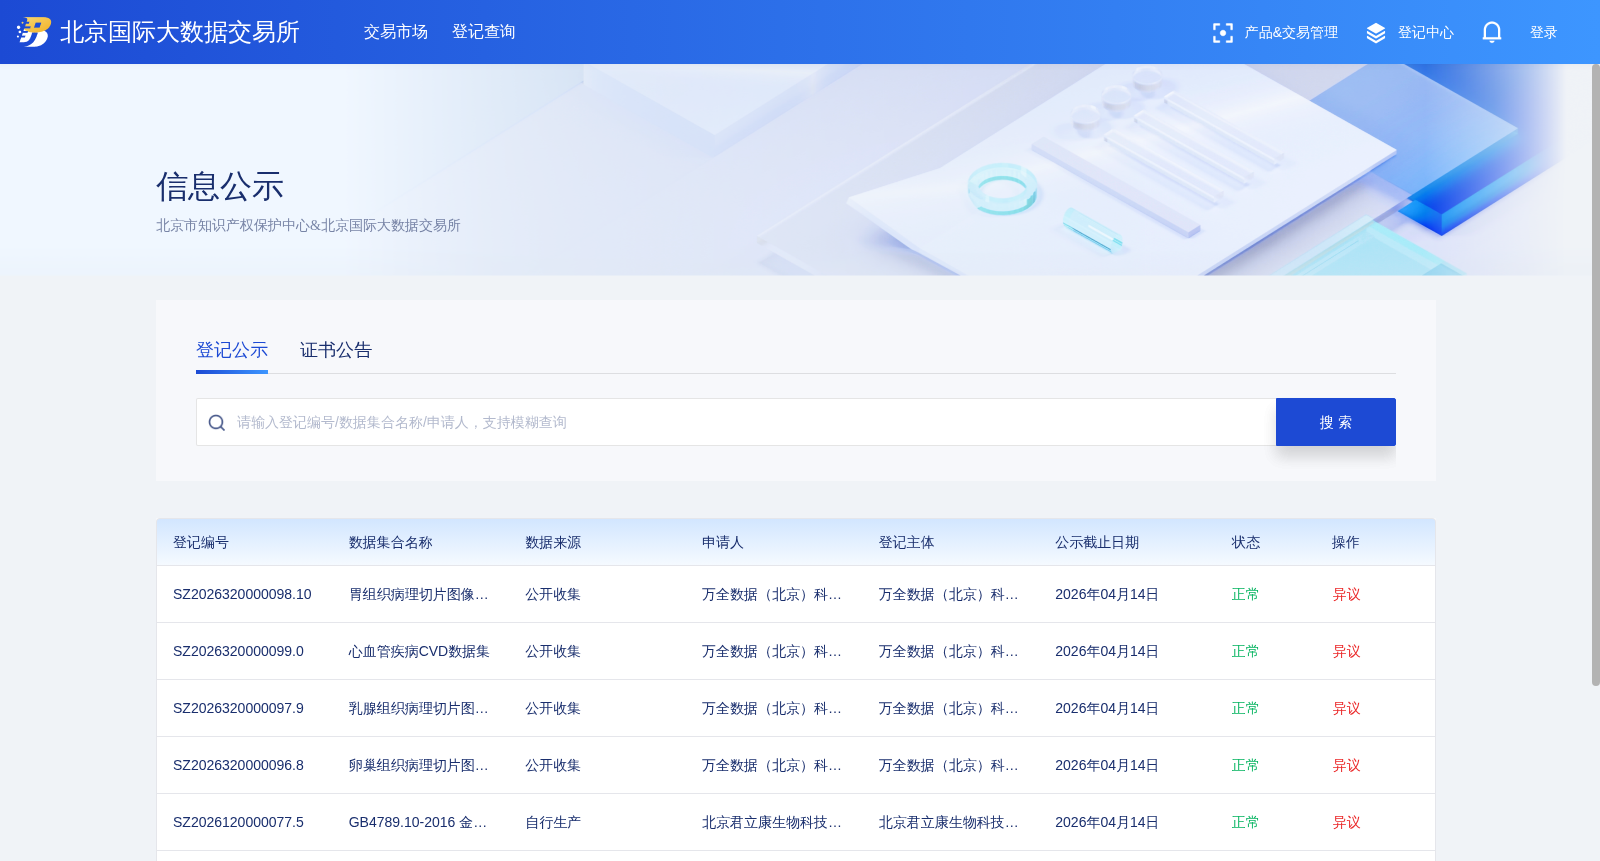Click the 状态 column header
1600x861 pixels.
tap(1246, 542)
